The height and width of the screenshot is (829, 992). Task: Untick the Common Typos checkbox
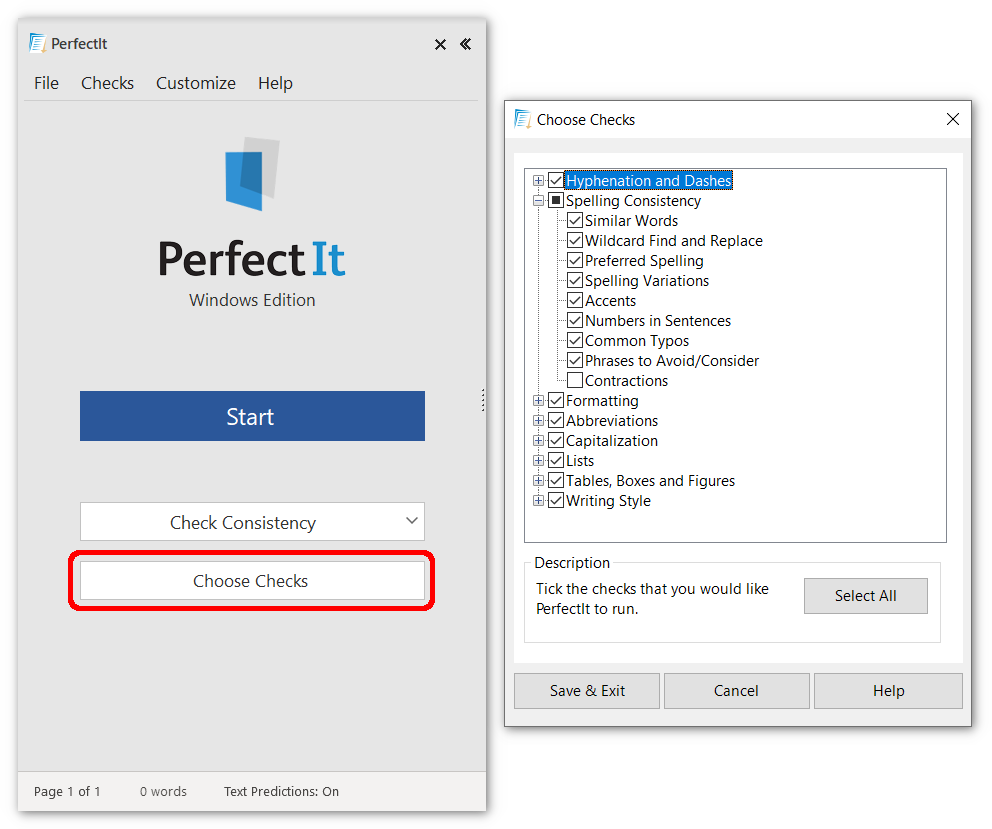[x=575, y=340]
